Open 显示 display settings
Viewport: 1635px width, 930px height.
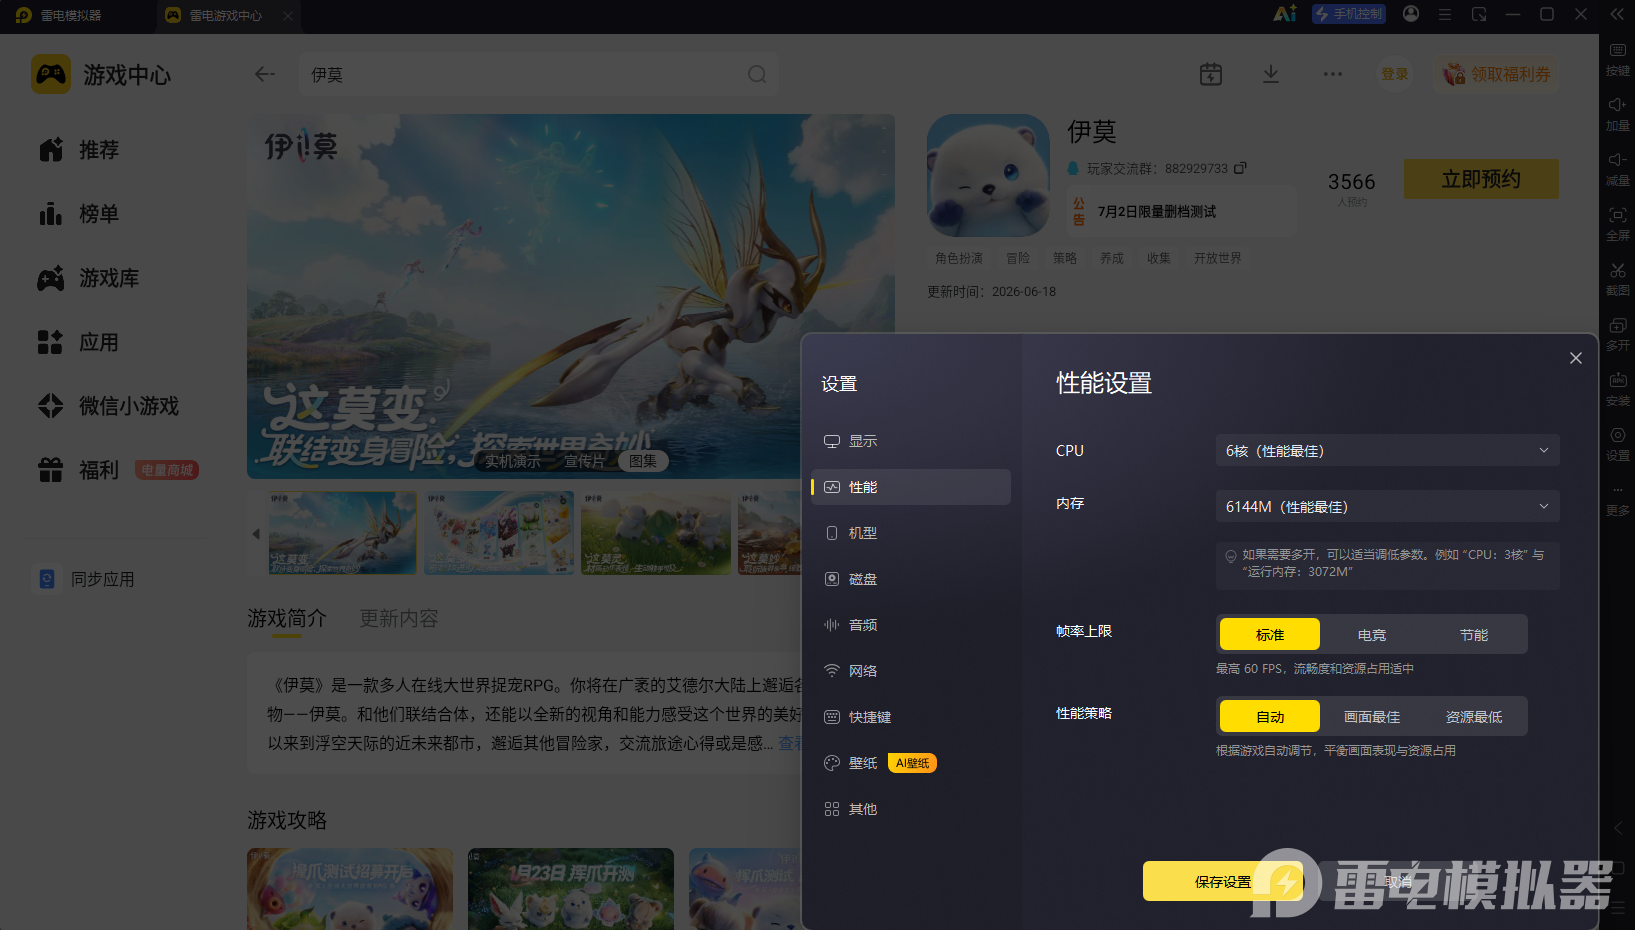tap(911, 441)
